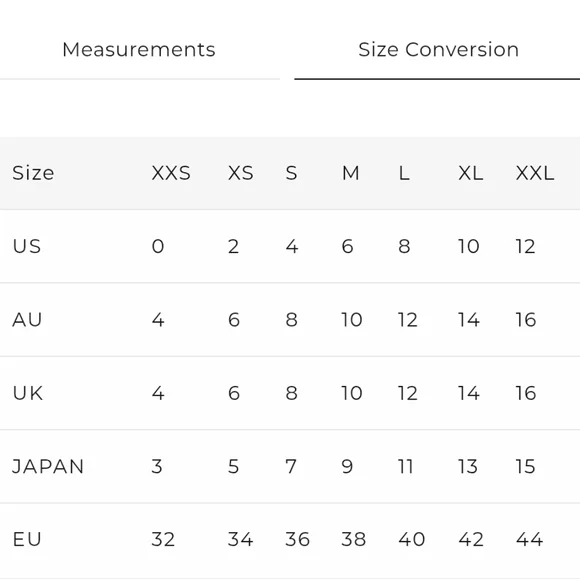The image size is (580, 579).
Task: Click the UK row label
Action: point(28,393)
